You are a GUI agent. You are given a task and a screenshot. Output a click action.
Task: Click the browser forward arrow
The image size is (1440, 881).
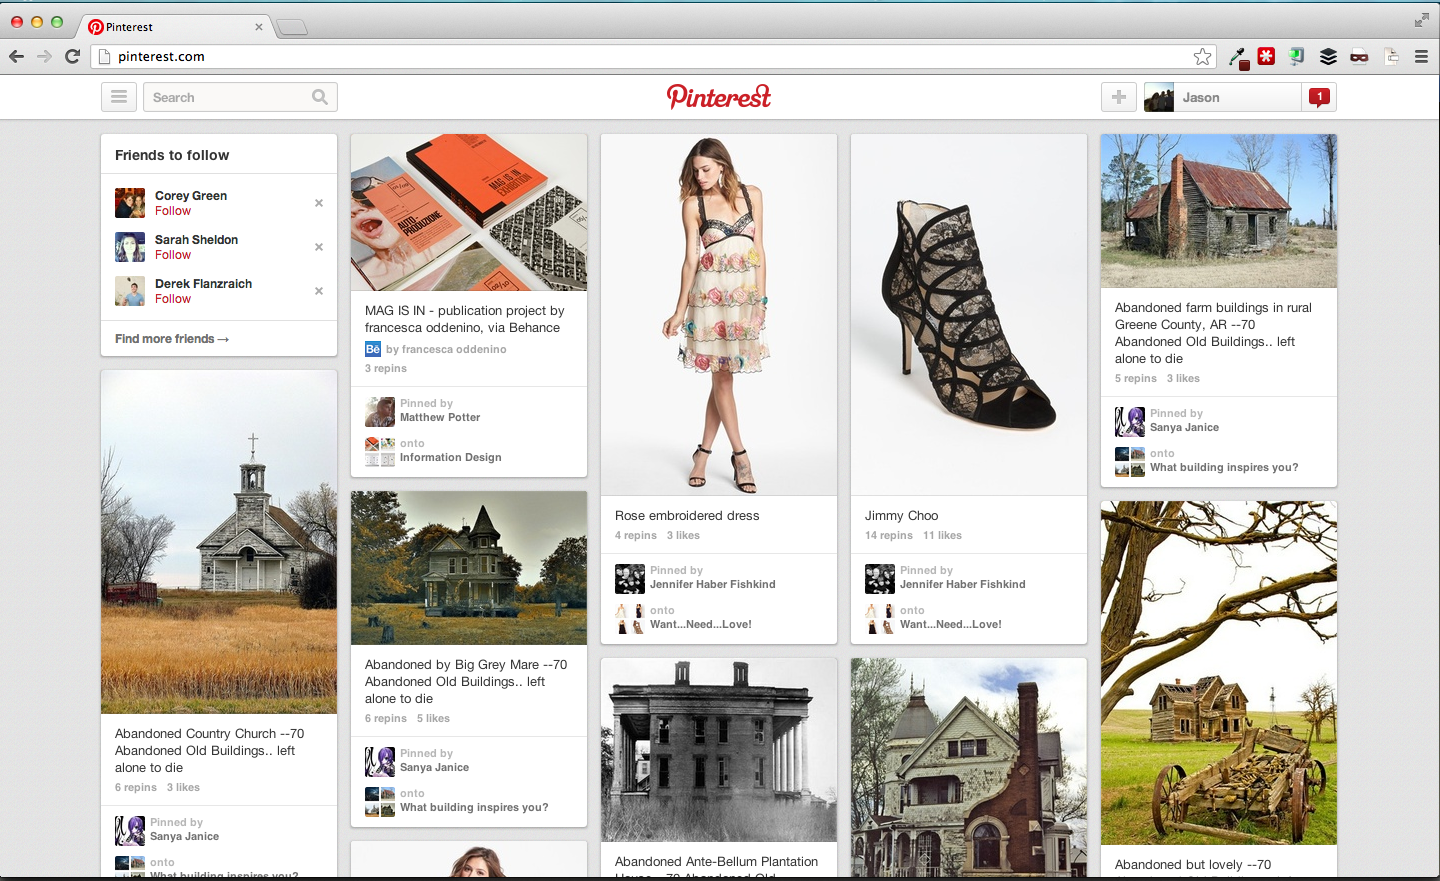click(x=44, y=56)
